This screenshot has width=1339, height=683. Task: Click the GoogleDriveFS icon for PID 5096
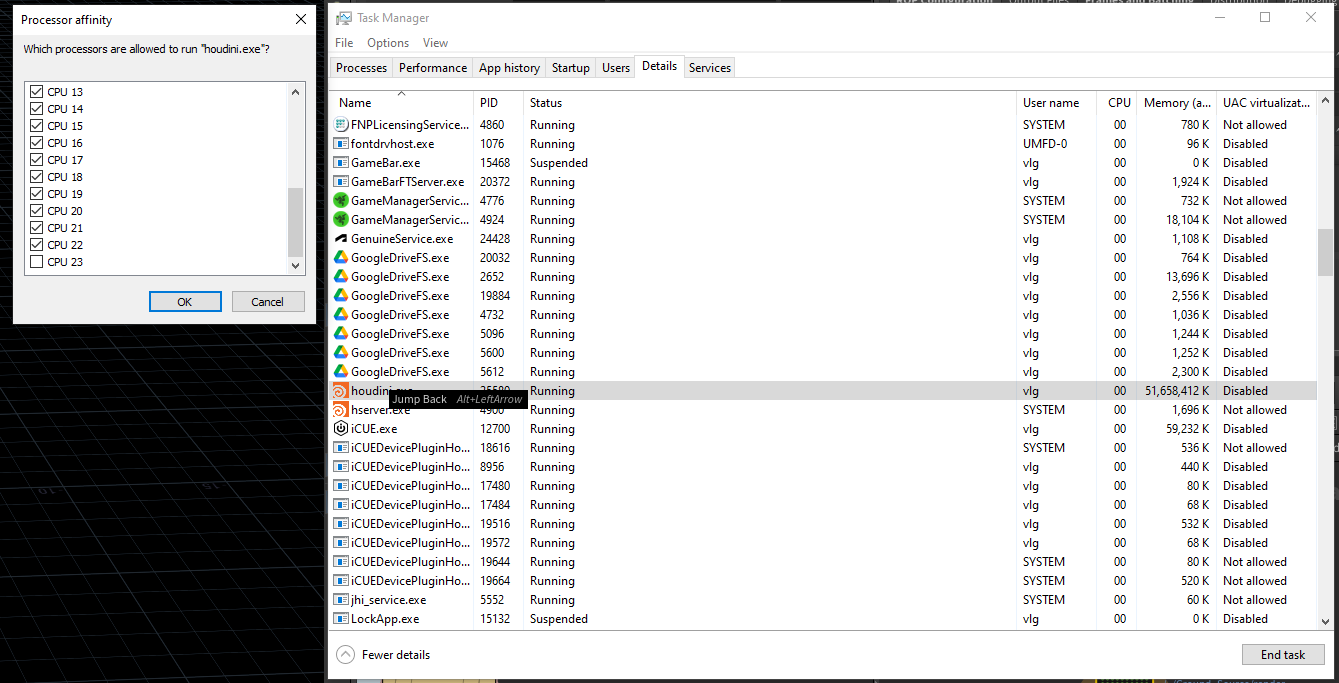click(x=340, y=334)
